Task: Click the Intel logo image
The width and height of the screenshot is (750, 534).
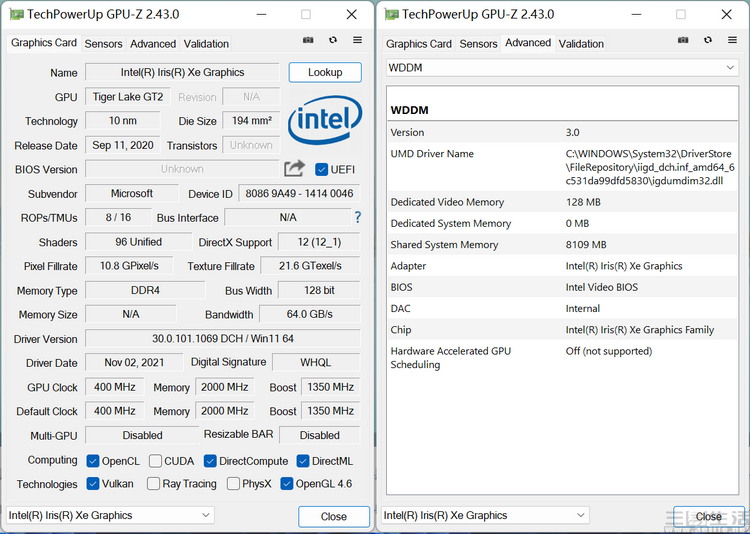Action: click(x=324, y=120)
